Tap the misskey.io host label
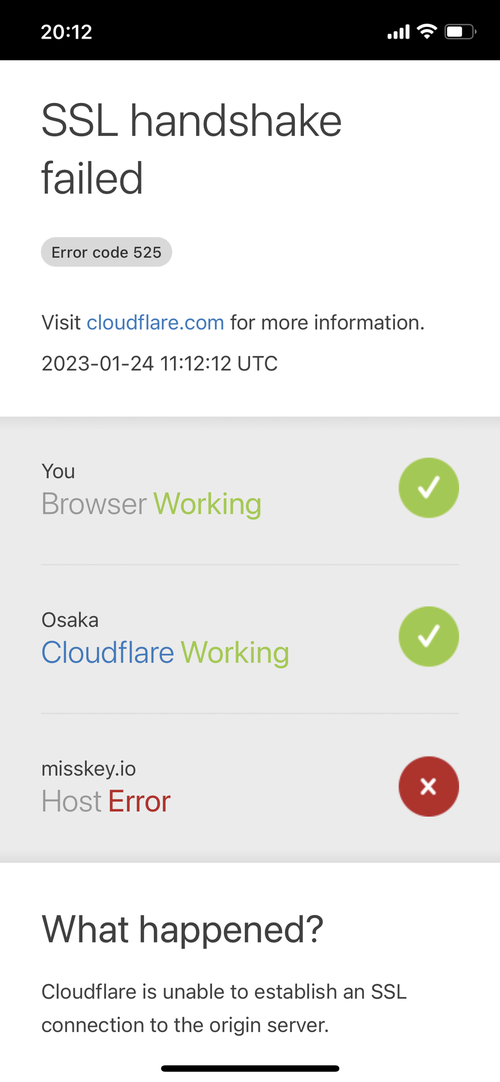 coord(84,769)
